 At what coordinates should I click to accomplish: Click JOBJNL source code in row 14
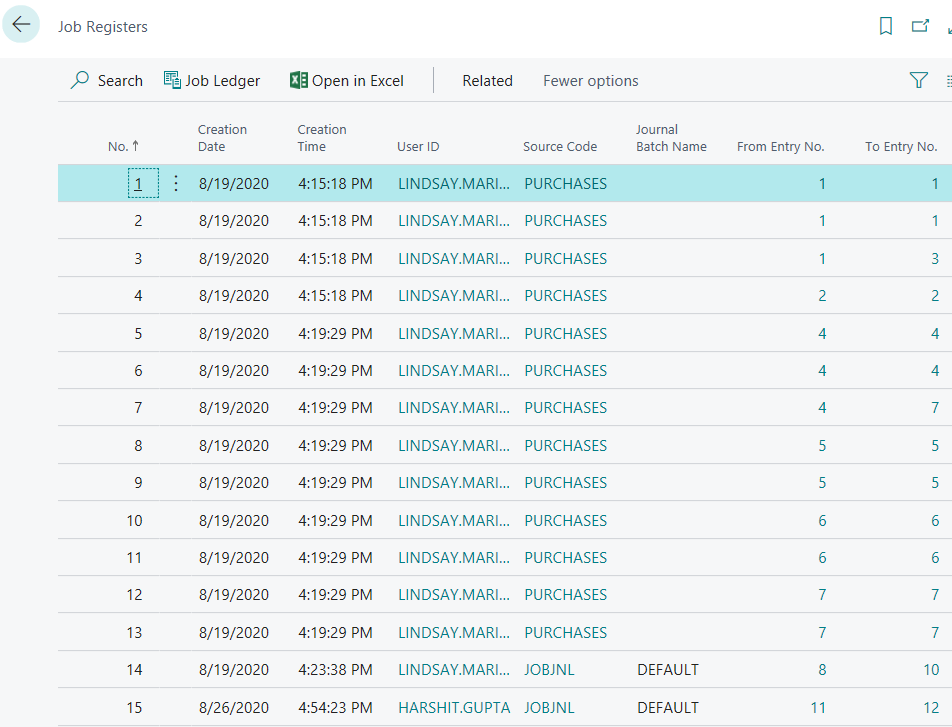551,670
